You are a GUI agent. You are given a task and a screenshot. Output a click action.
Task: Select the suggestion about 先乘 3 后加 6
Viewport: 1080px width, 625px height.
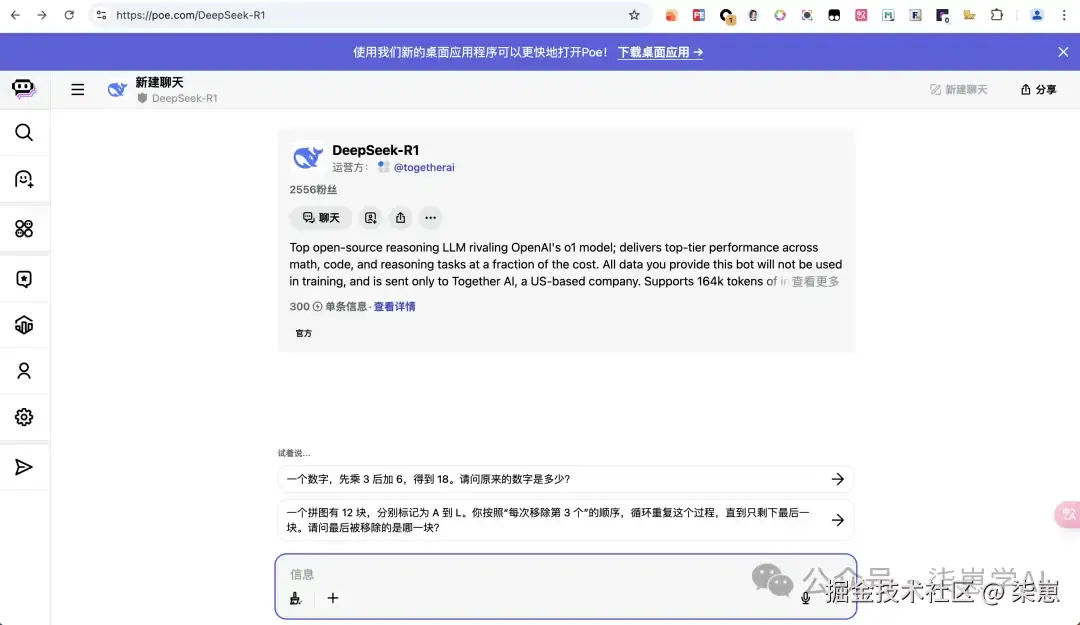pyautogui.click(x=565, y=479)
